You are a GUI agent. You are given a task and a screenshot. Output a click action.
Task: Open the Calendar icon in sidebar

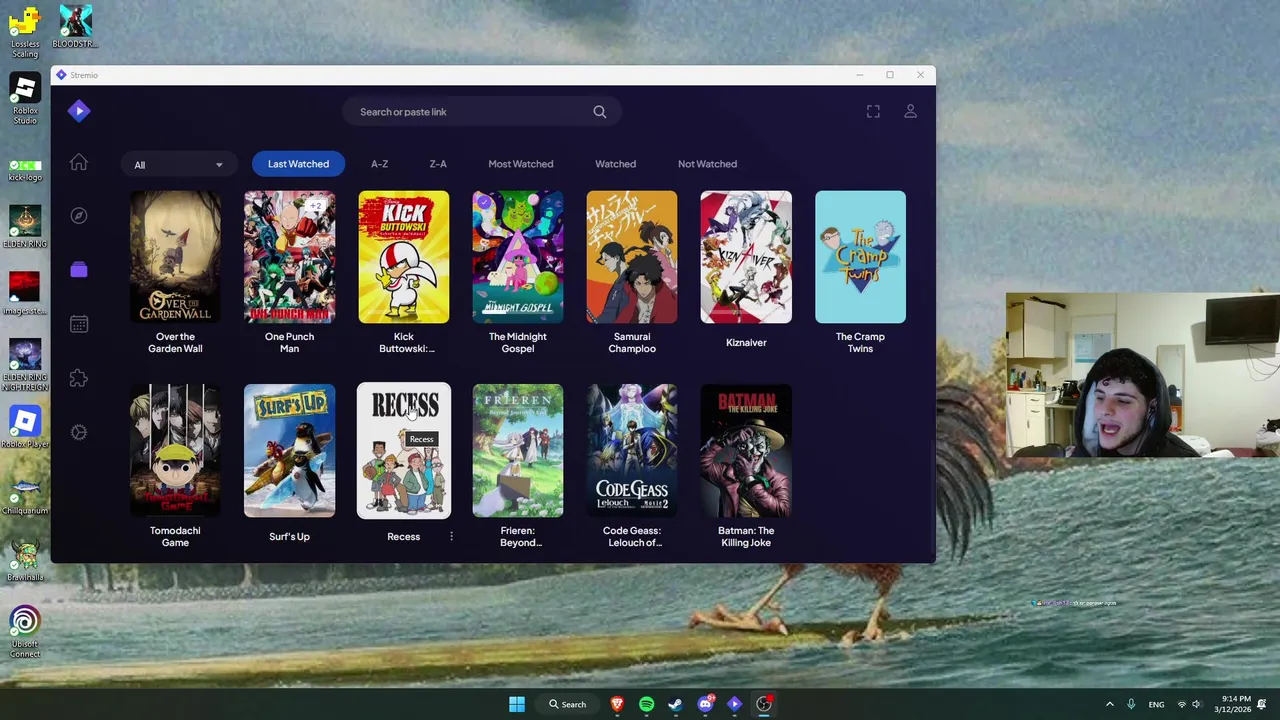(x=79, y=324)
